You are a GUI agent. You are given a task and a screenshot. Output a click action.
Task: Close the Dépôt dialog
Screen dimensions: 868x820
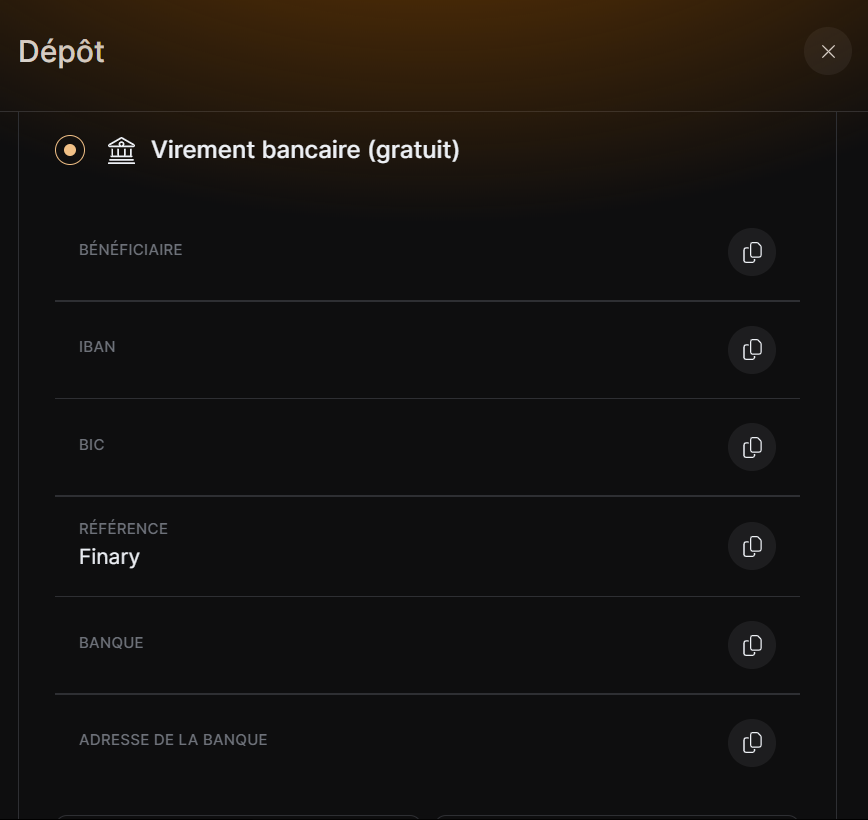click(x=828, y=51)
